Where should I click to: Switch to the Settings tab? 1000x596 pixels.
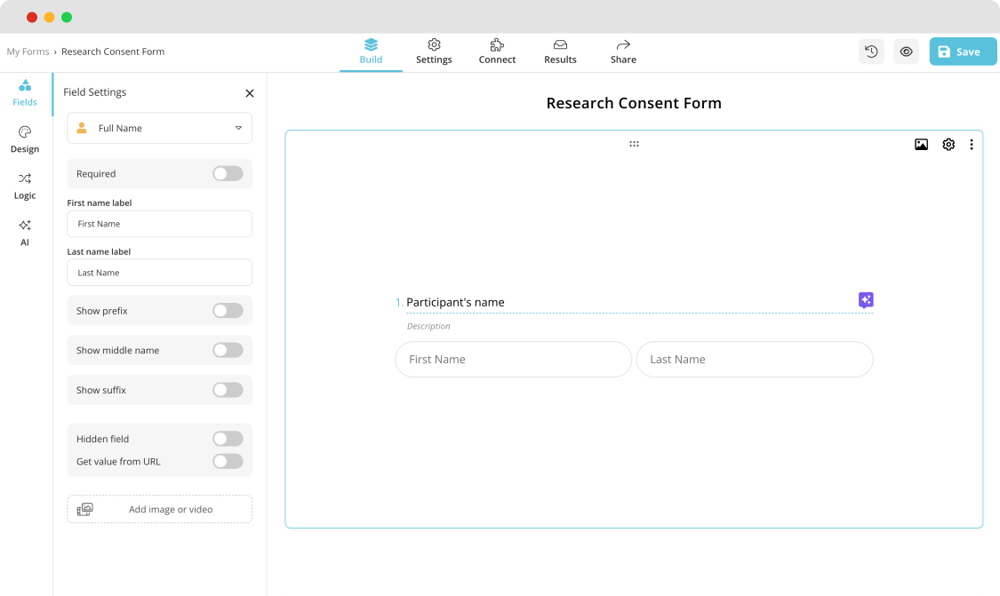pos(434,52)
